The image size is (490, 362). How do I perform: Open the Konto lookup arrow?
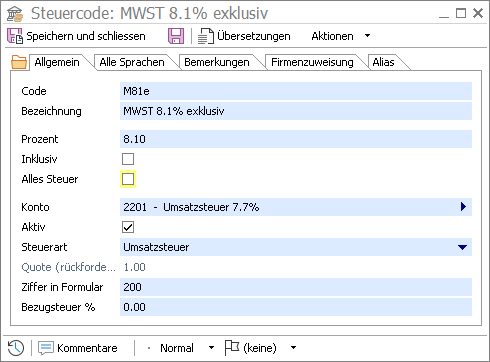click(463, 207)
